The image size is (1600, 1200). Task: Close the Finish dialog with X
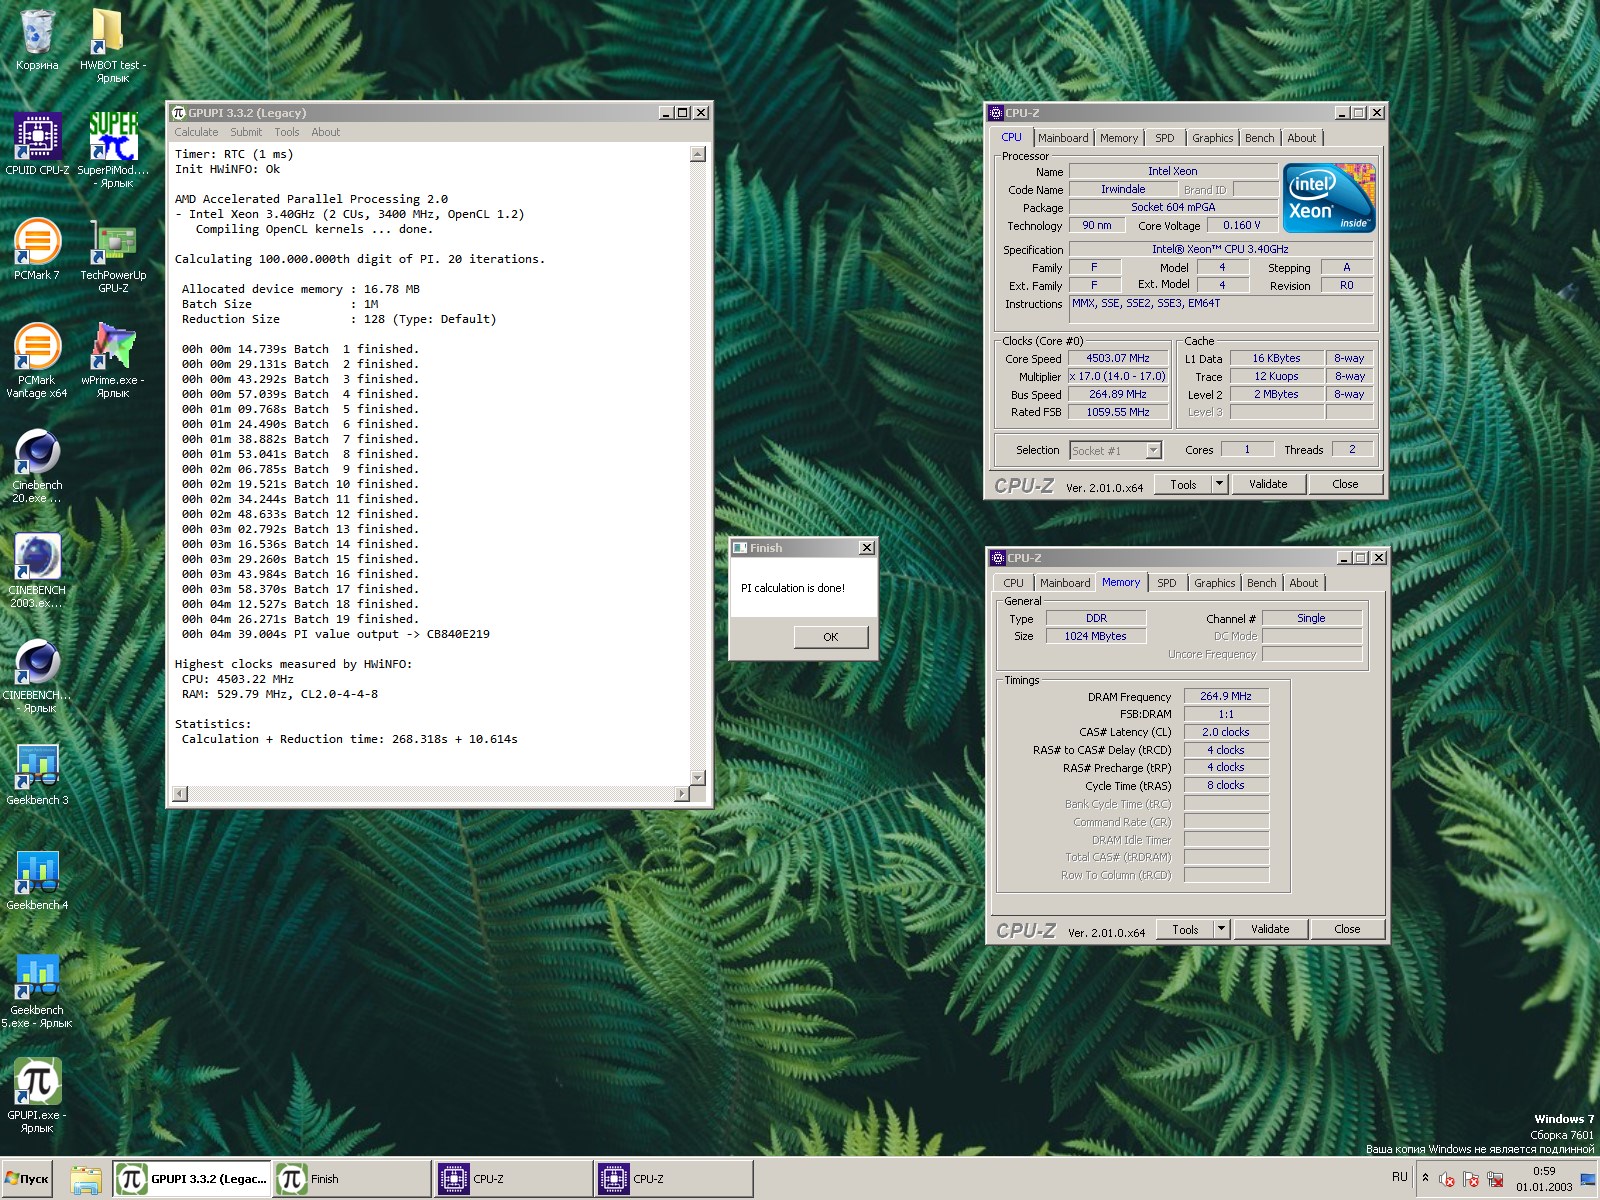(x=867, y=548)
